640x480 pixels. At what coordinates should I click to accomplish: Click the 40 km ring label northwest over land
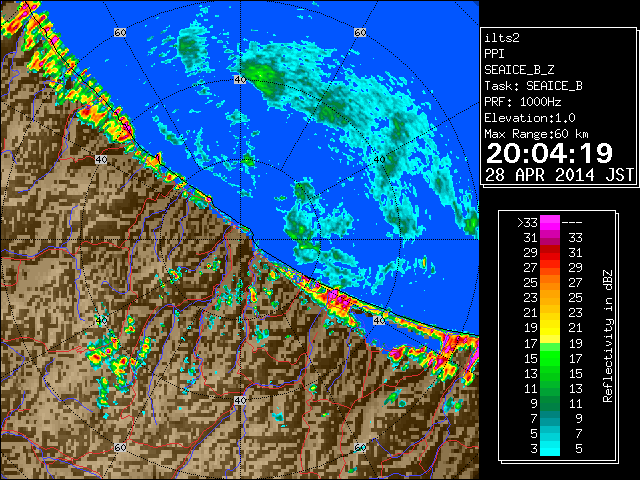coord(101,159)
